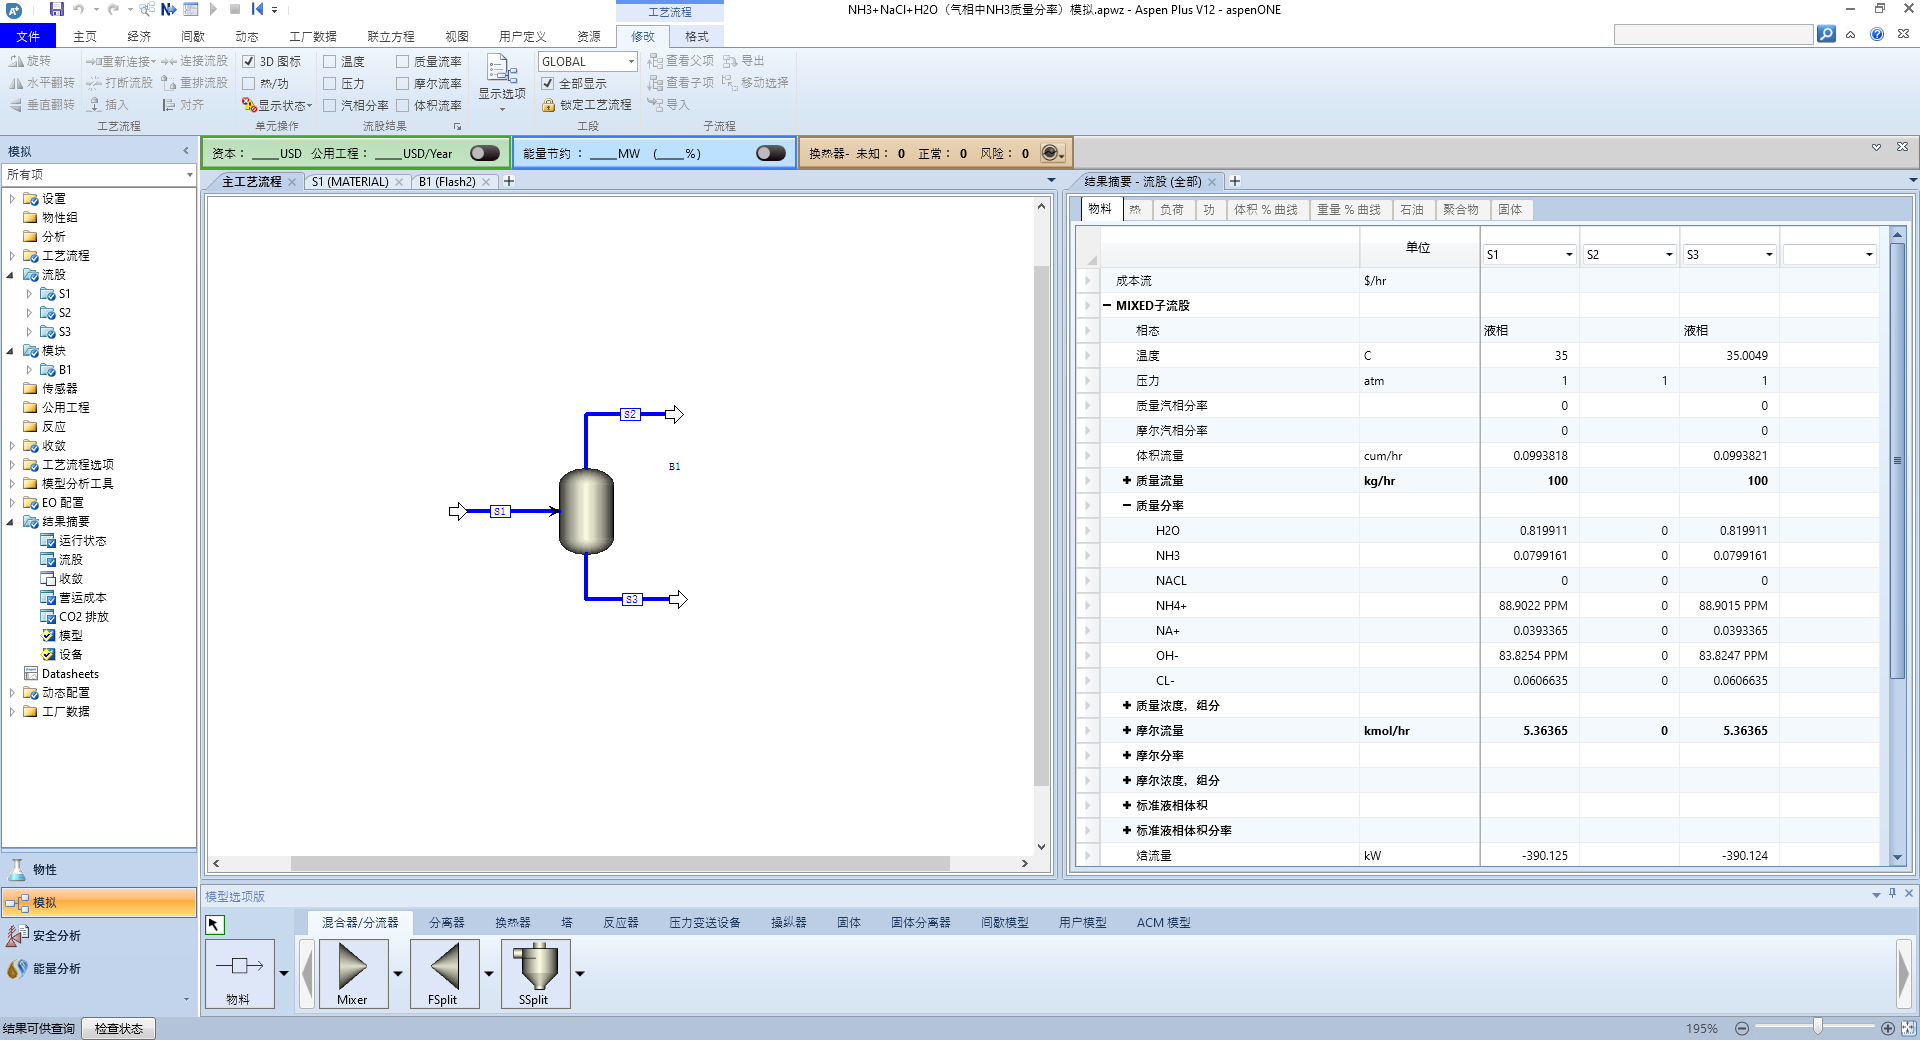Select the B1 Flash2 vessel block icon
Screen dimensions: 1920x1040
(586, 511)
